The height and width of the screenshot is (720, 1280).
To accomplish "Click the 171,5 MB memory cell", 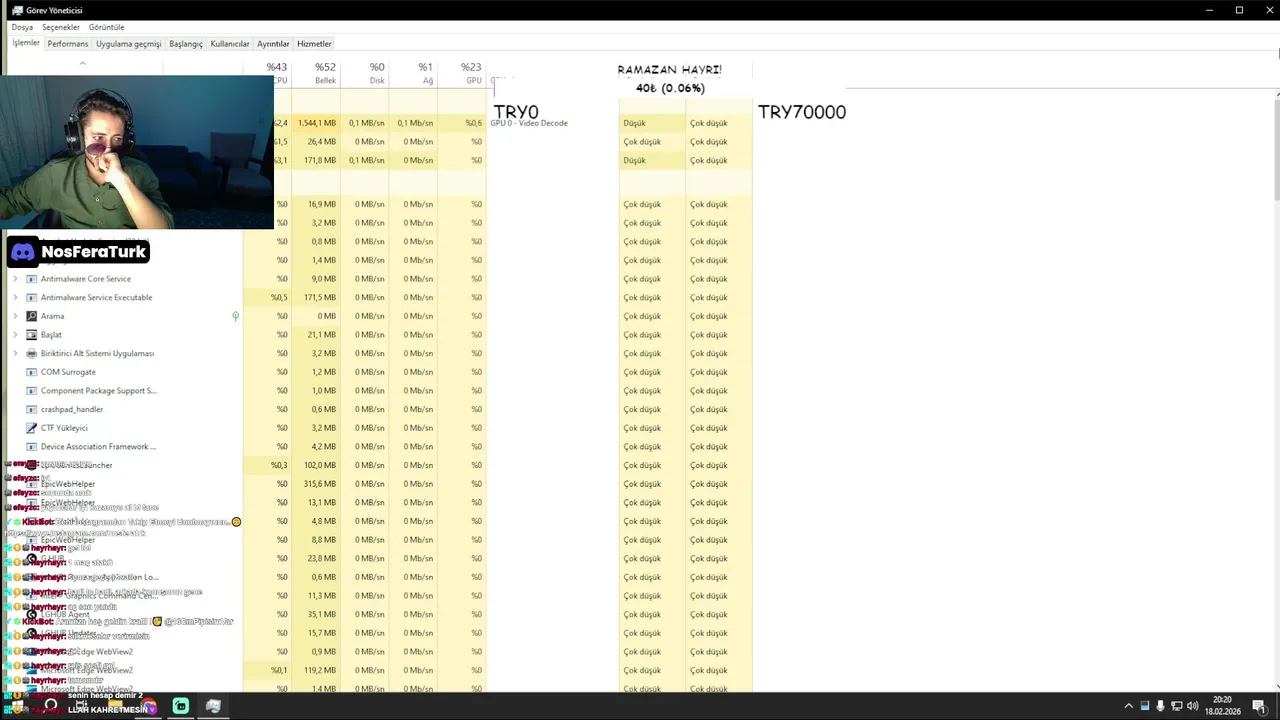I will coord(316,298).
